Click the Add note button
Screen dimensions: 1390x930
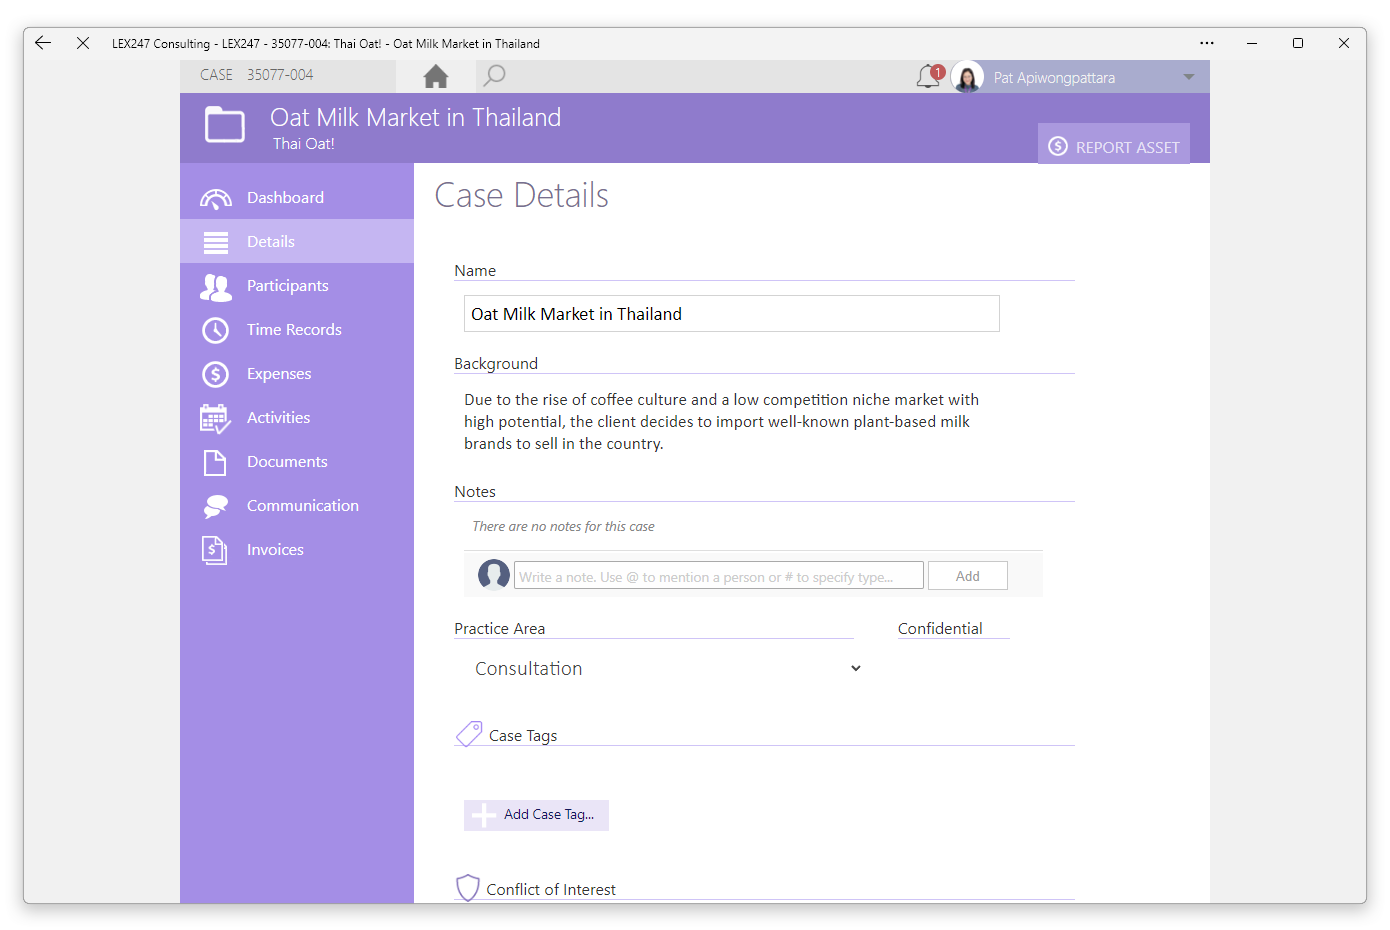click(x=967, y=576)
